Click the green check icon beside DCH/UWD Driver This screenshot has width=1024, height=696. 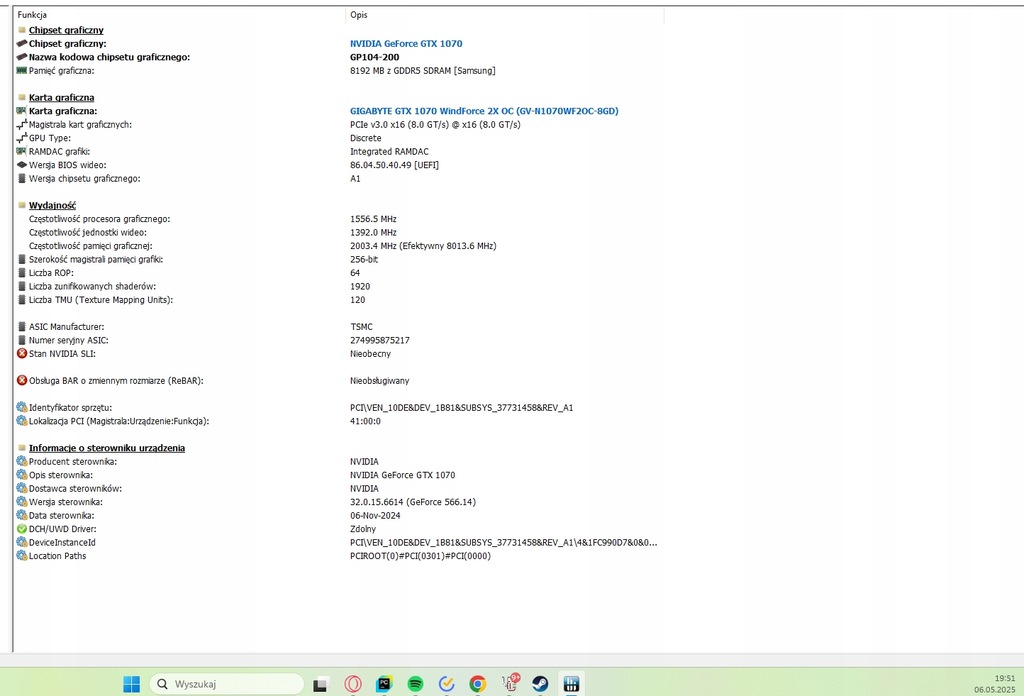point(22,529)
